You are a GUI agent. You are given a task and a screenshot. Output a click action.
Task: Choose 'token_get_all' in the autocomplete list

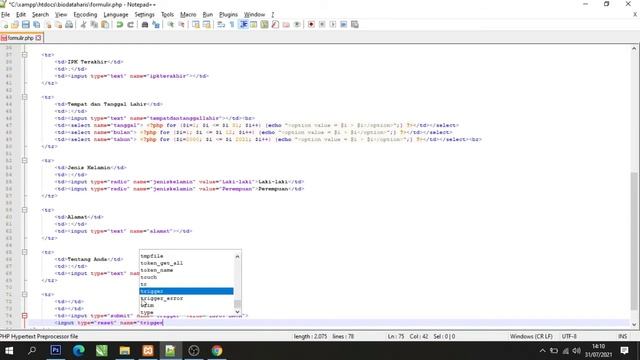coord(187,263)
